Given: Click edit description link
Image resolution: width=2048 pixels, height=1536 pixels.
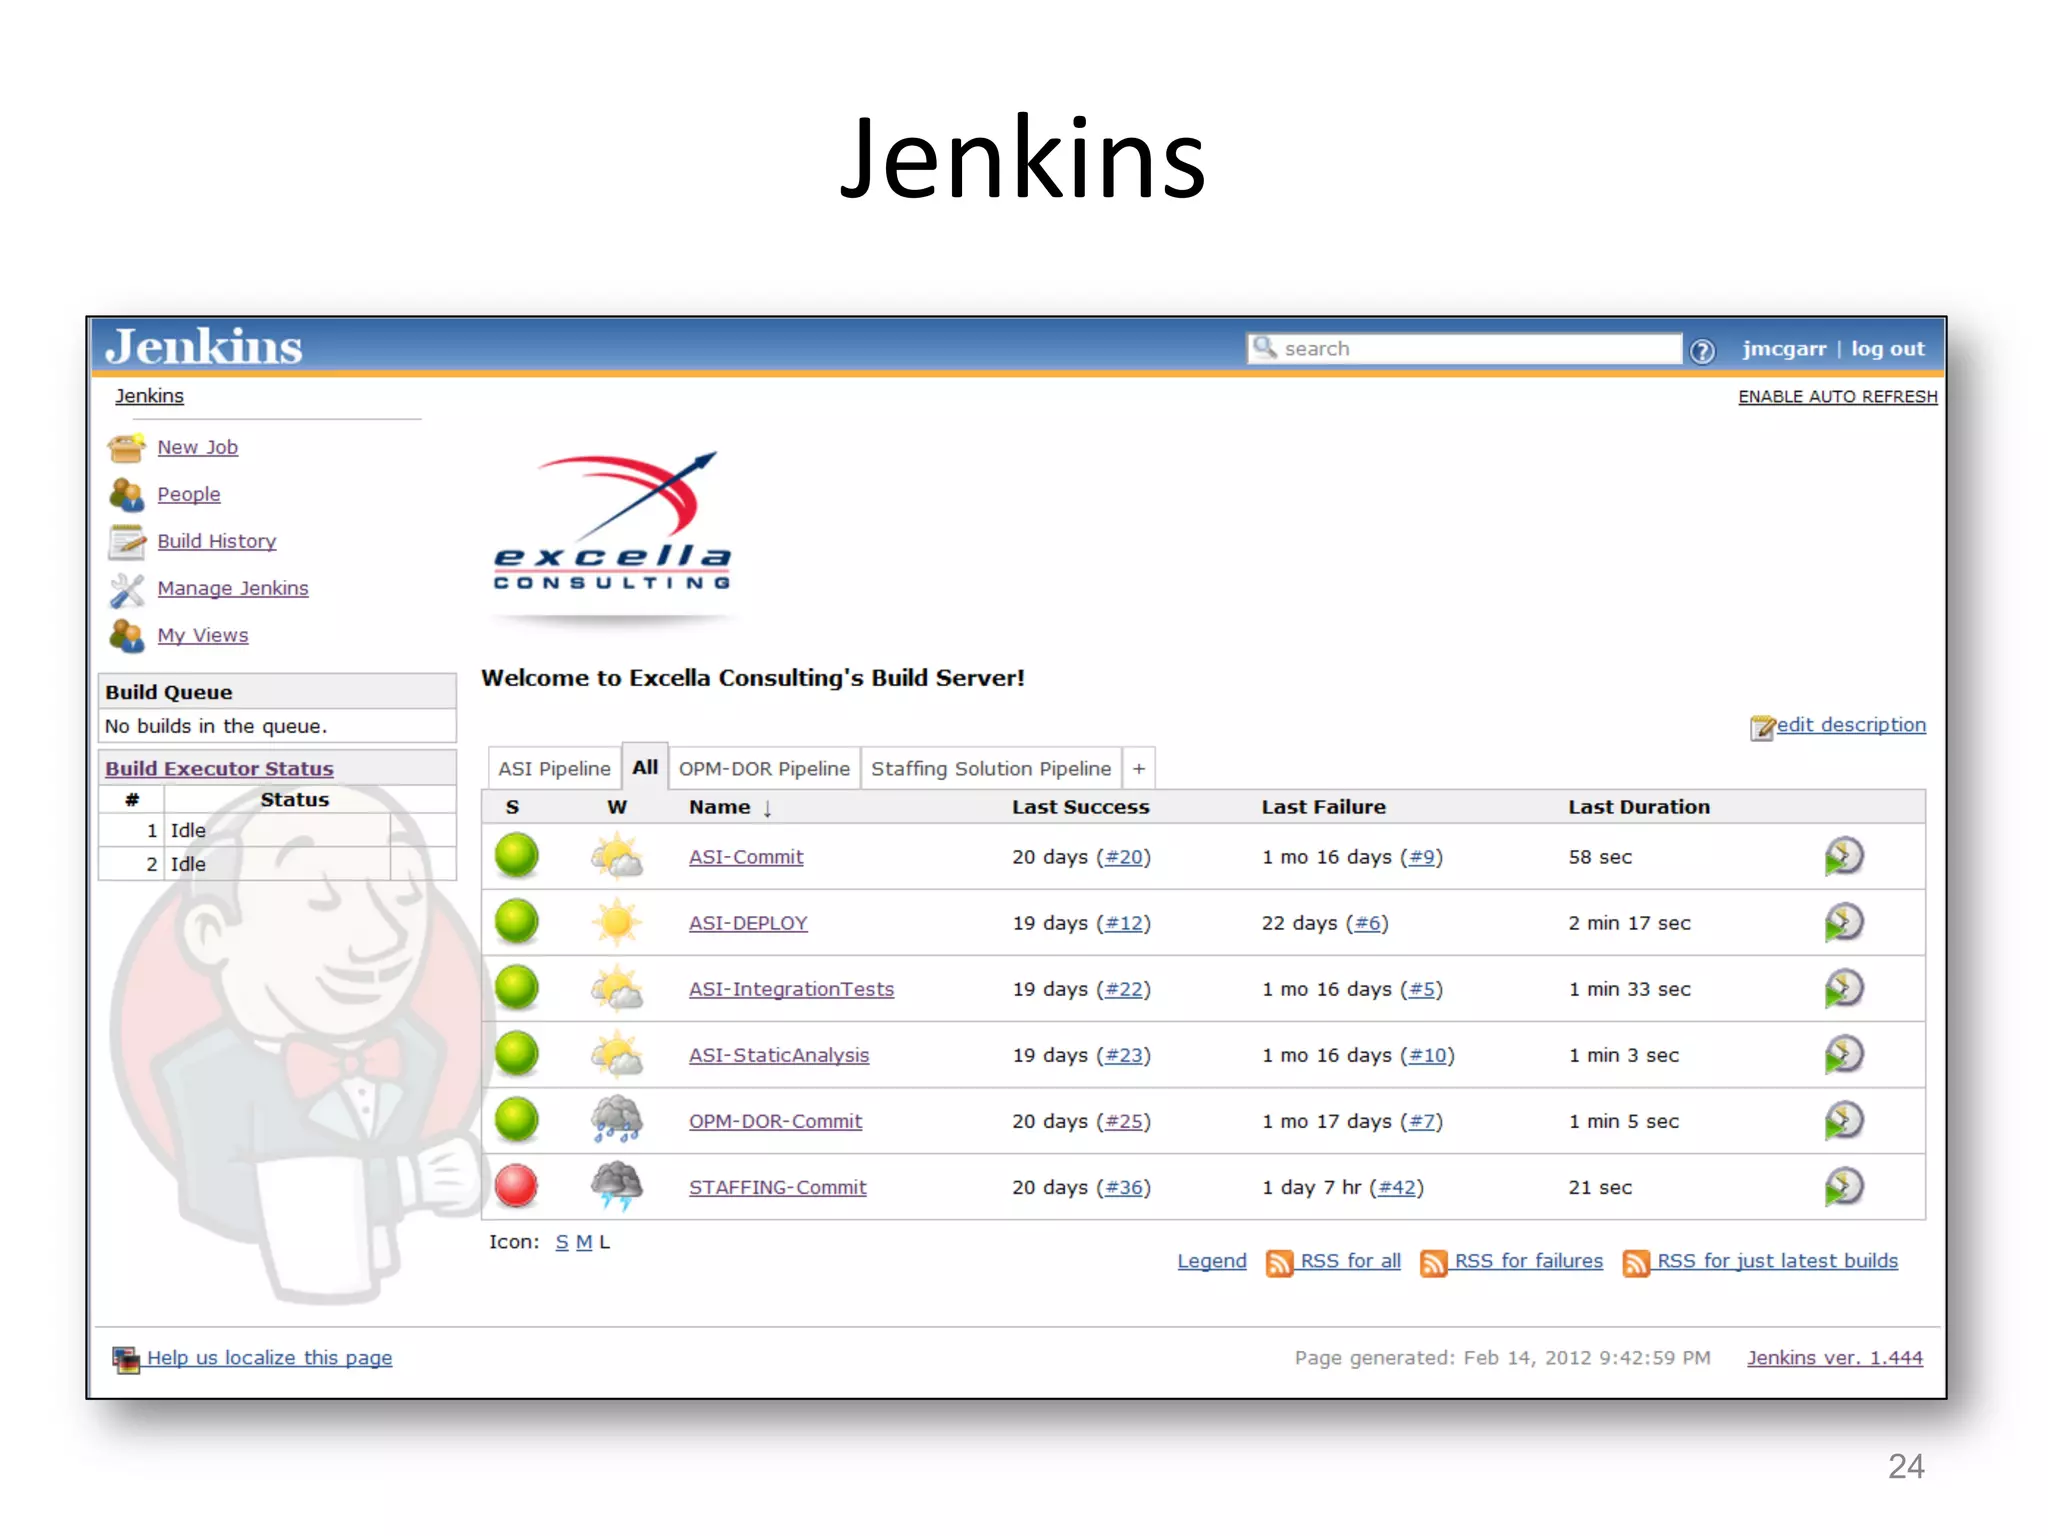Looking at the screenshot, I should (x=1851, y=725).
